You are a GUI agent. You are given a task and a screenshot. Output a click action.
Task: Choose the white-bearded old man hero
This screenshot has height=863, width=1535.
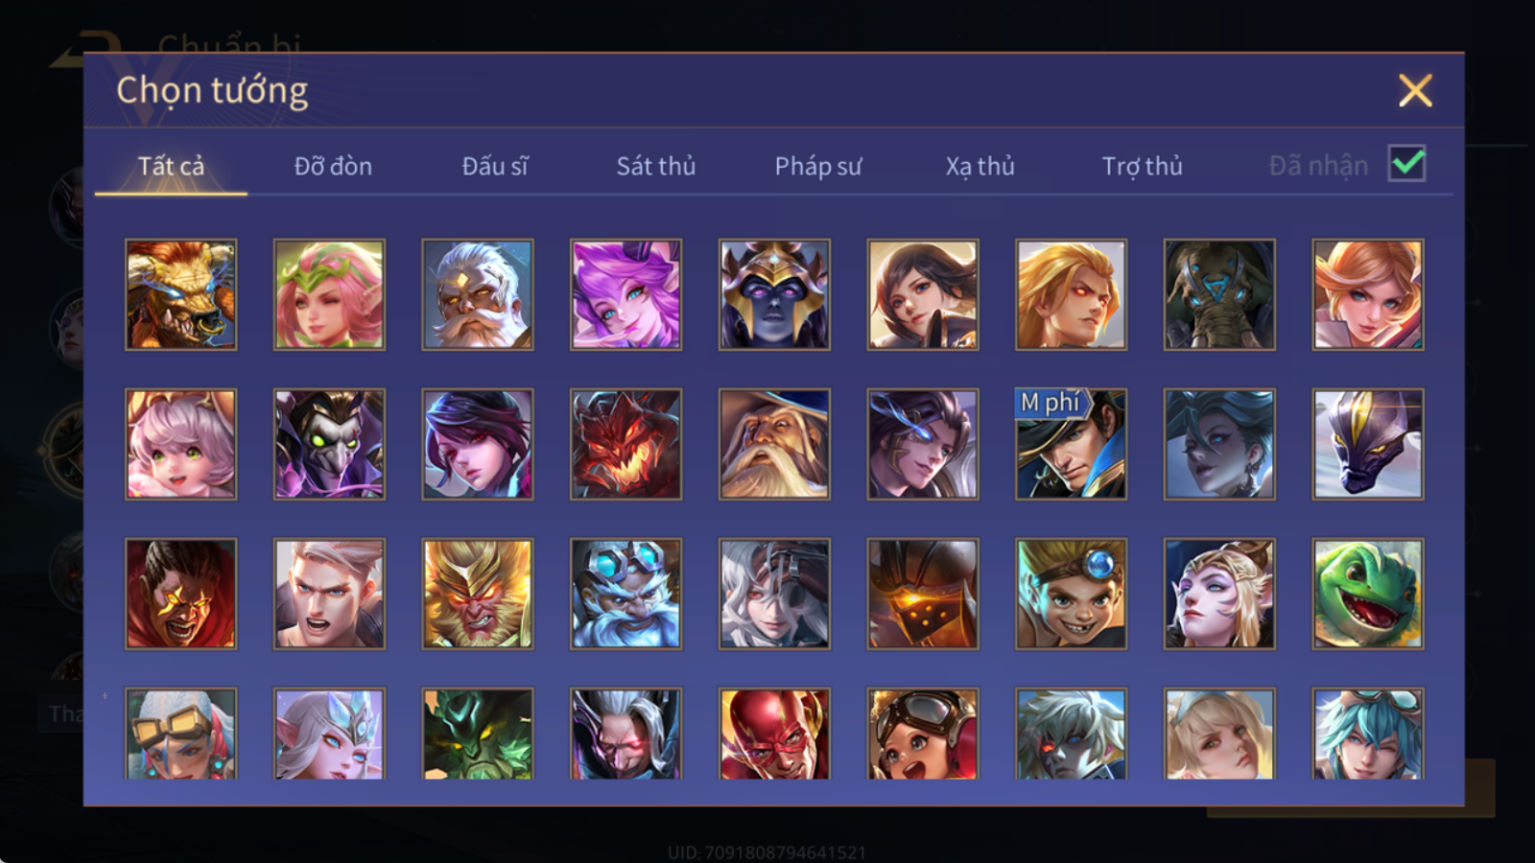478,295
